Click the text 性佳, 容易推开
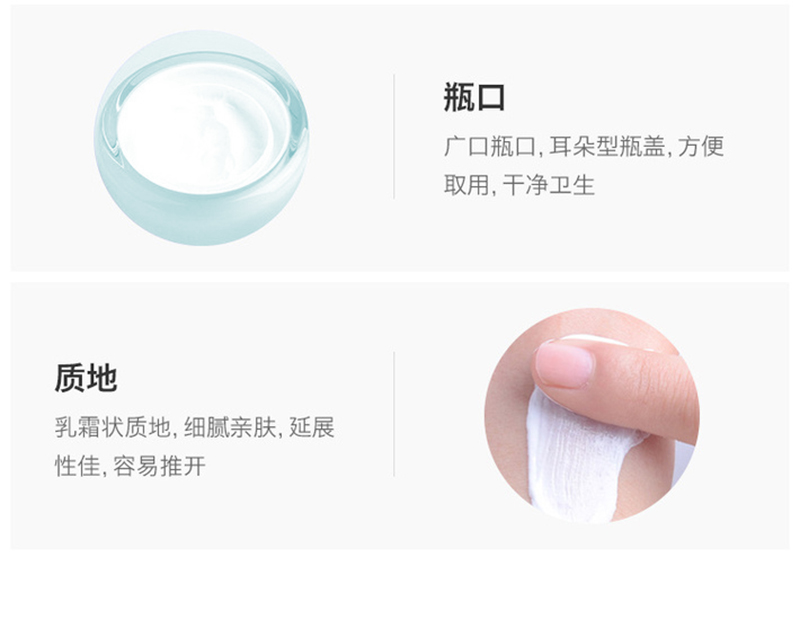The image size is (800, 622). pyautogui.click(x=130, y=466)
